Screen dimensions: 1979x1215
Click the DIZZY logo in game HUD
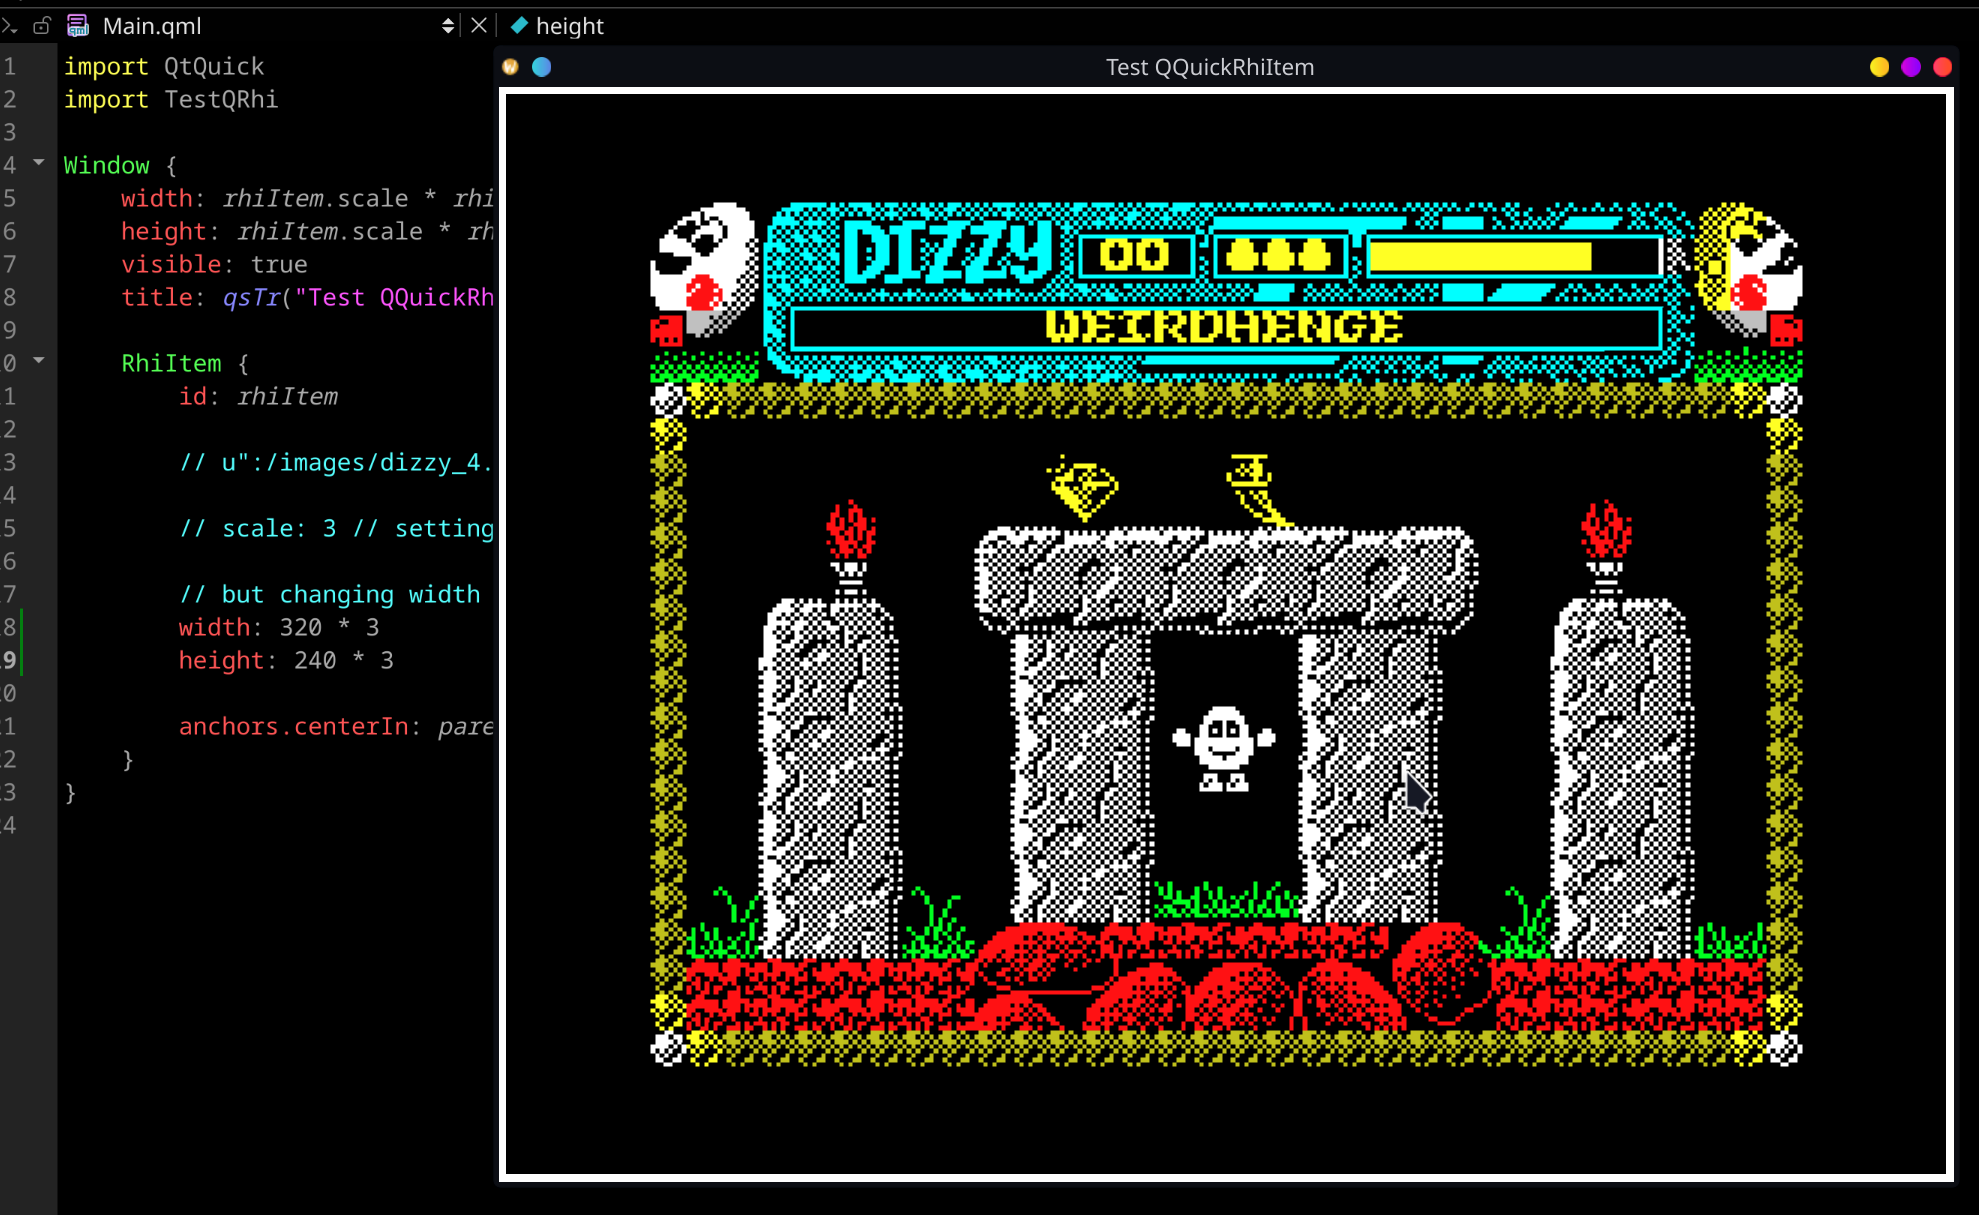tap(948, 251)
